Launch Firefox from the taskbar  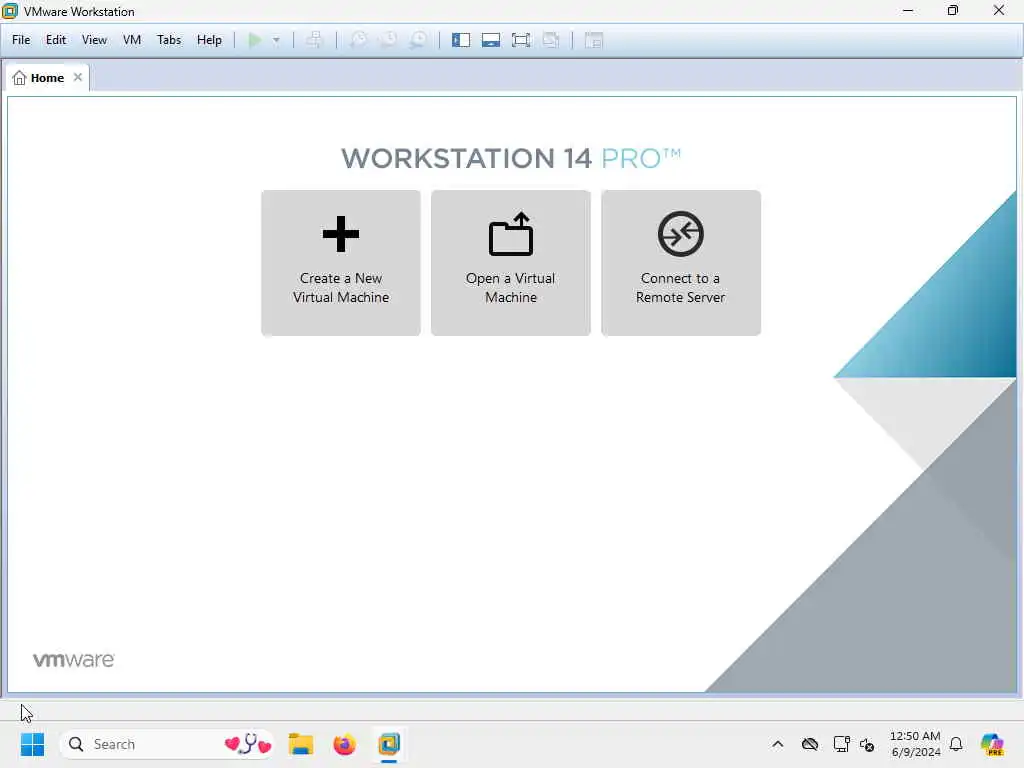344,744
